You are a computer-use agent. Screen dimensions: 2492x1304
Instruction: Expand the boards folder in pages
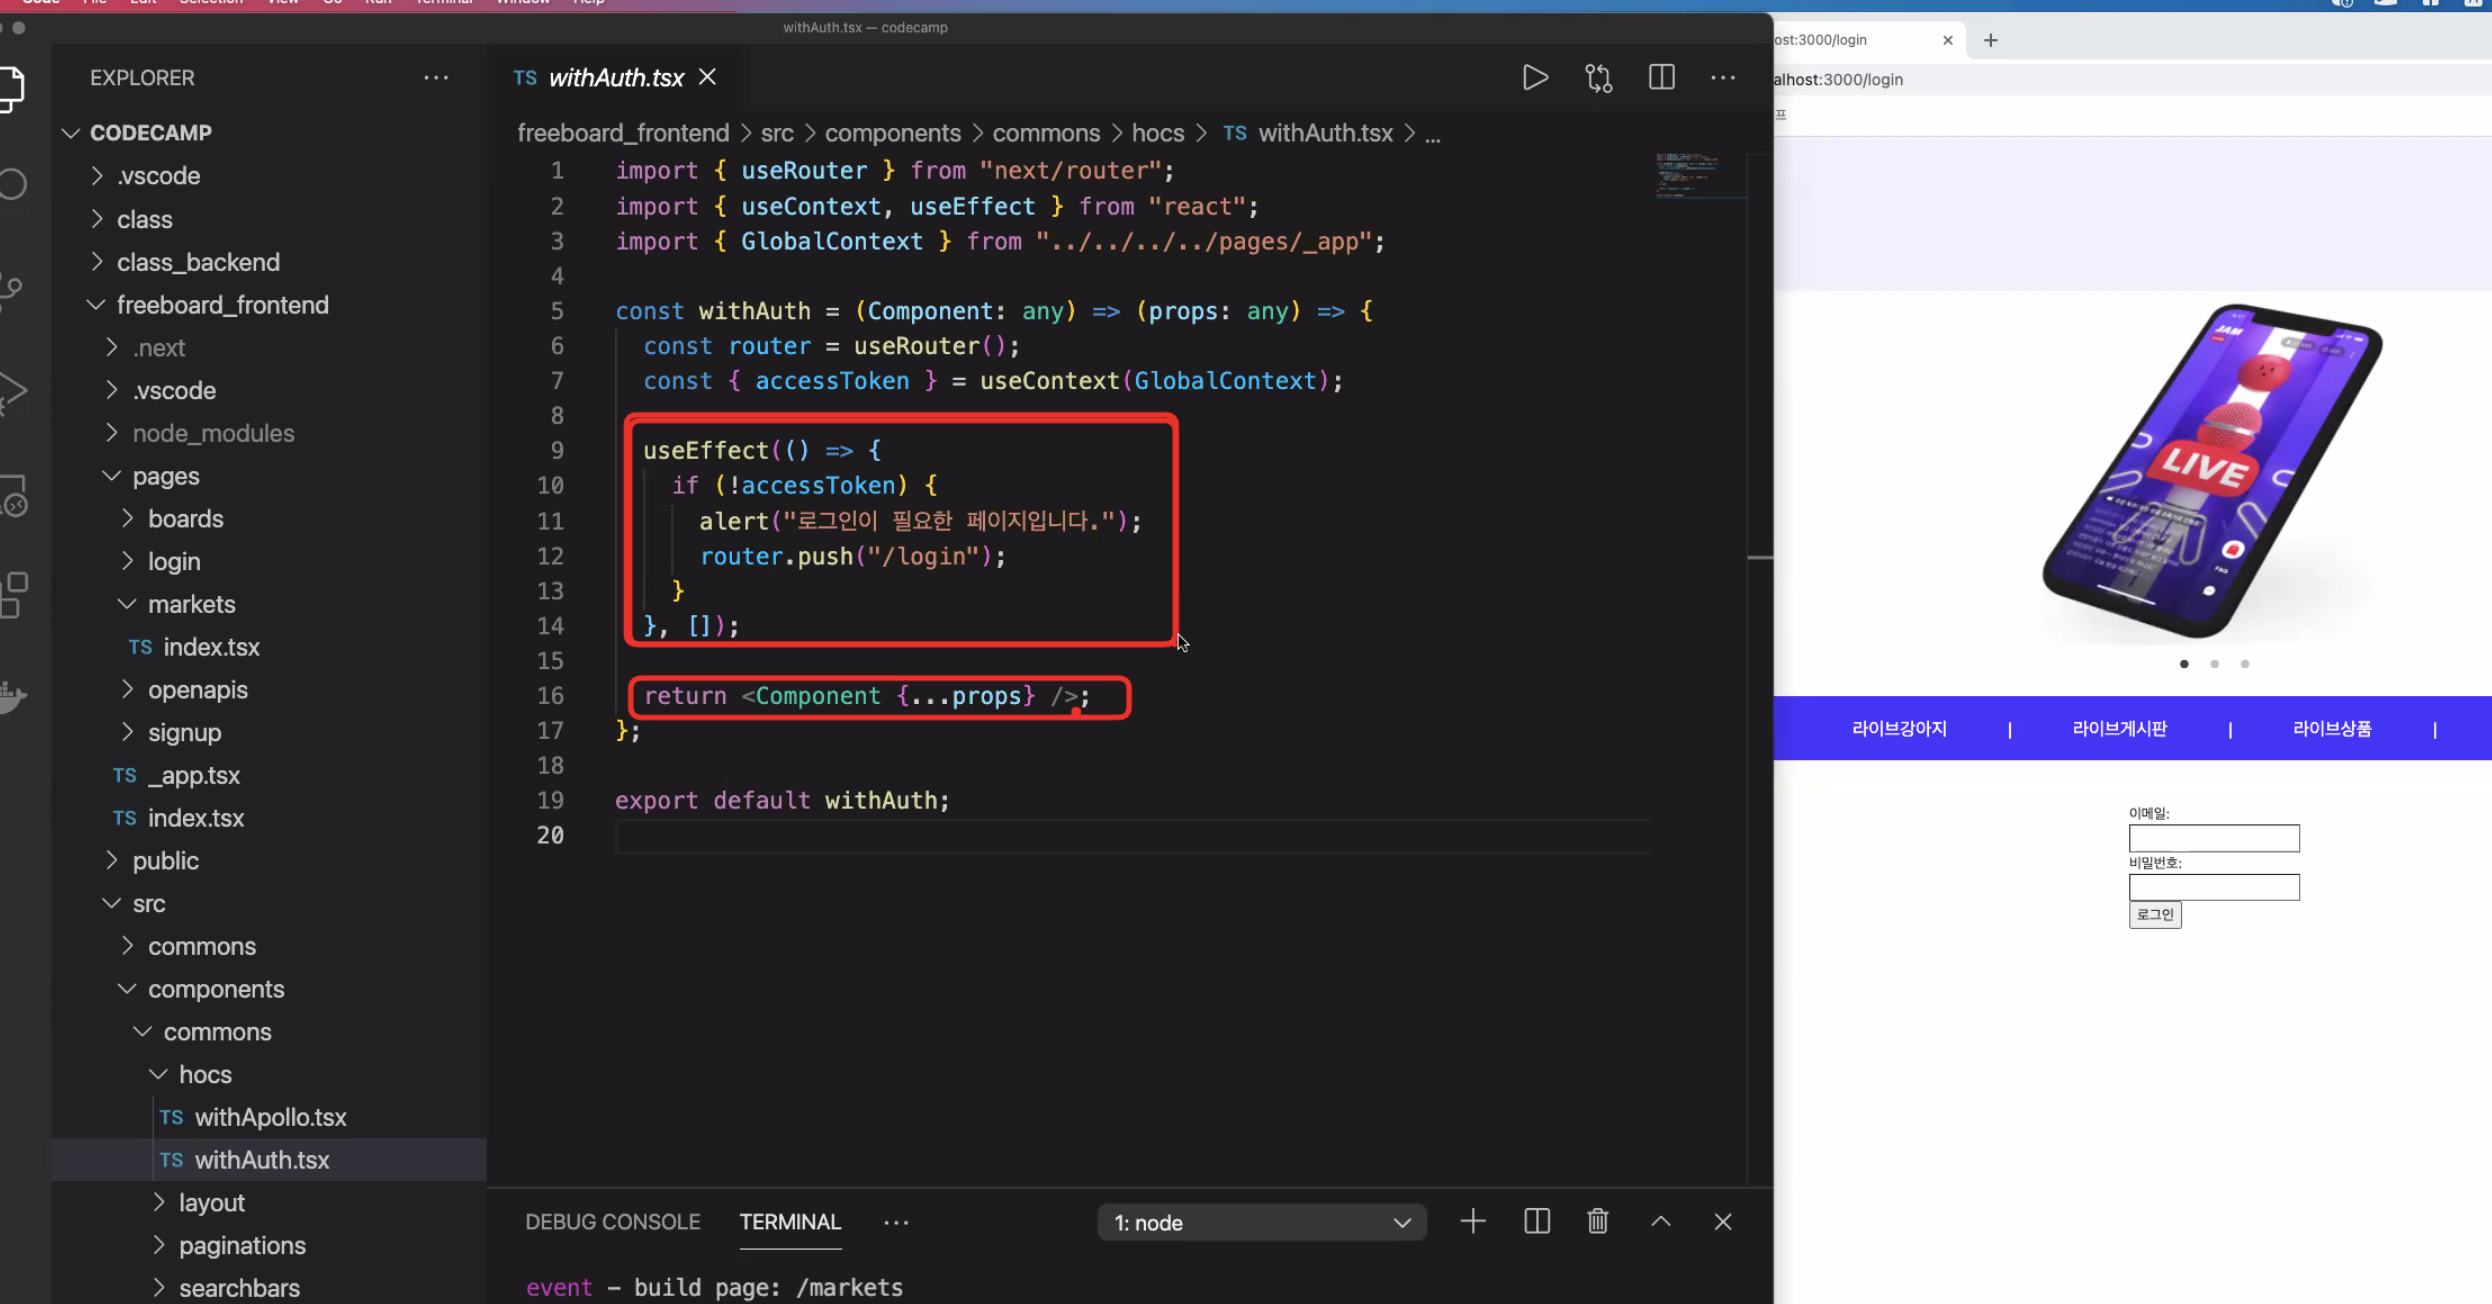pos(185,518)
